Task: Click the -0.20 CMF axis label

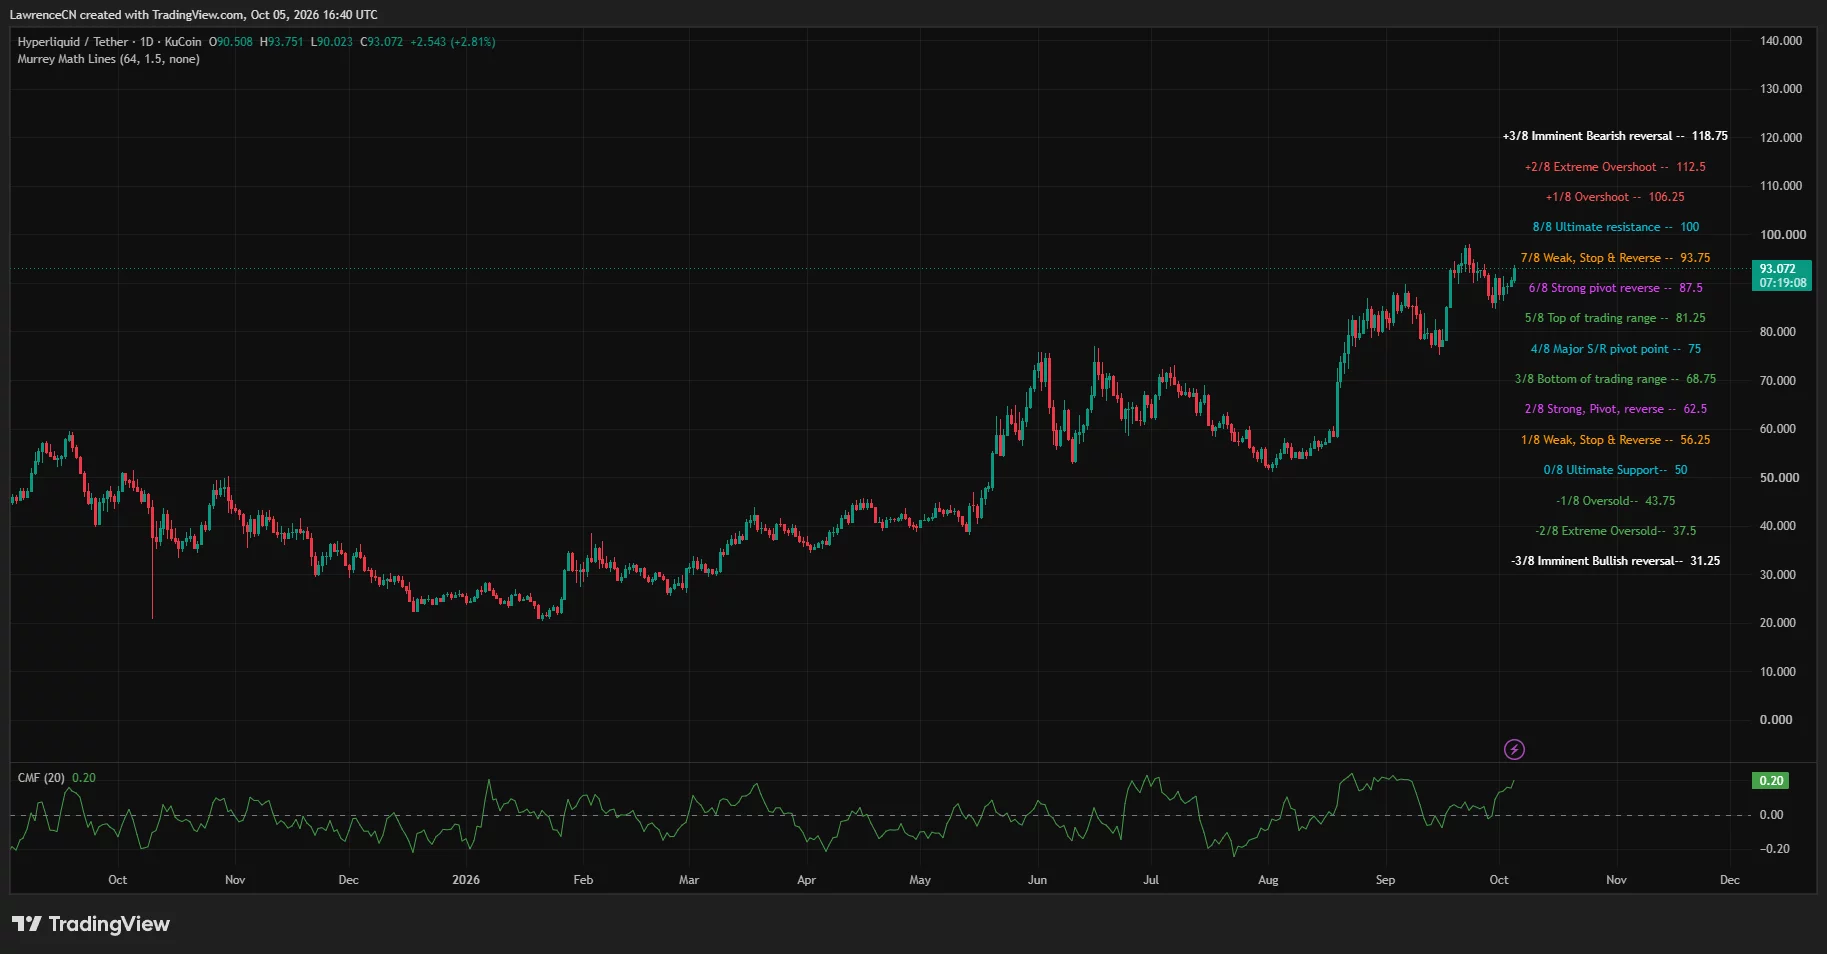Action: 1774,849
